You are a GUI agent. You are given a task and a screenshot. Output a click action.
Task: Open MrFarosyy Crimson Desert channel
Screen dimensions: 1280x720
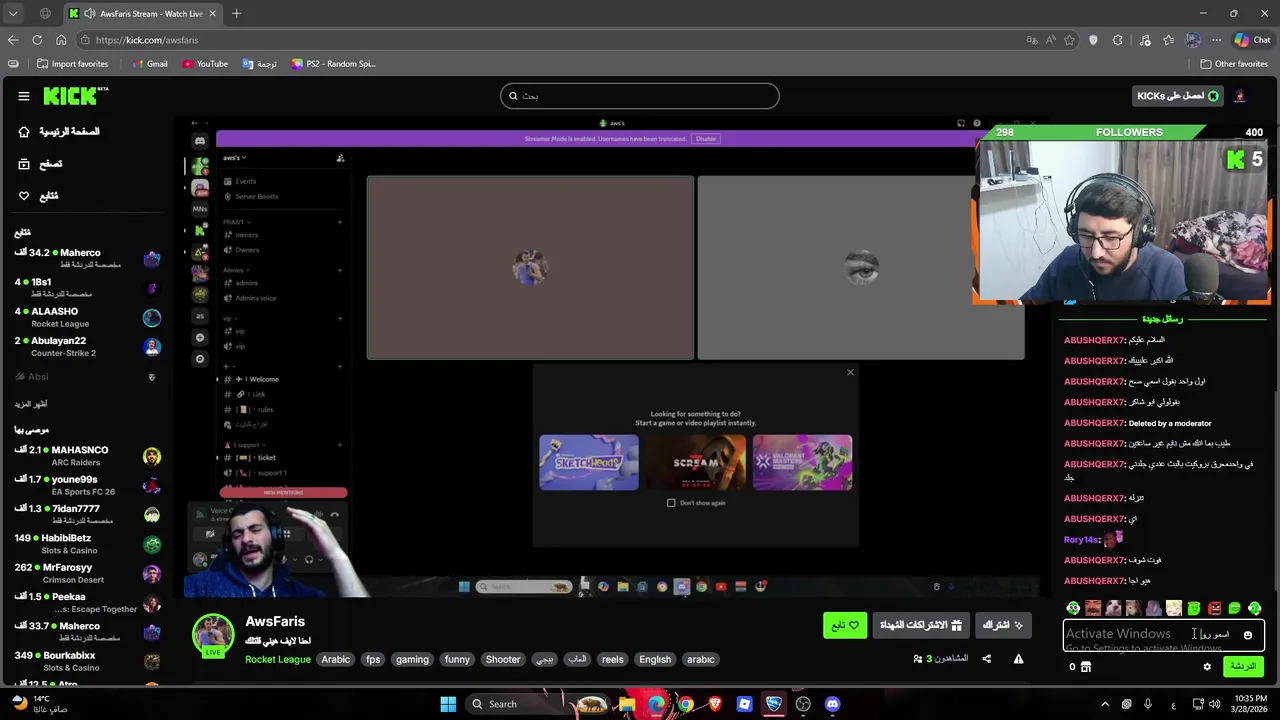pyautogui.click(x=87, y=573)
